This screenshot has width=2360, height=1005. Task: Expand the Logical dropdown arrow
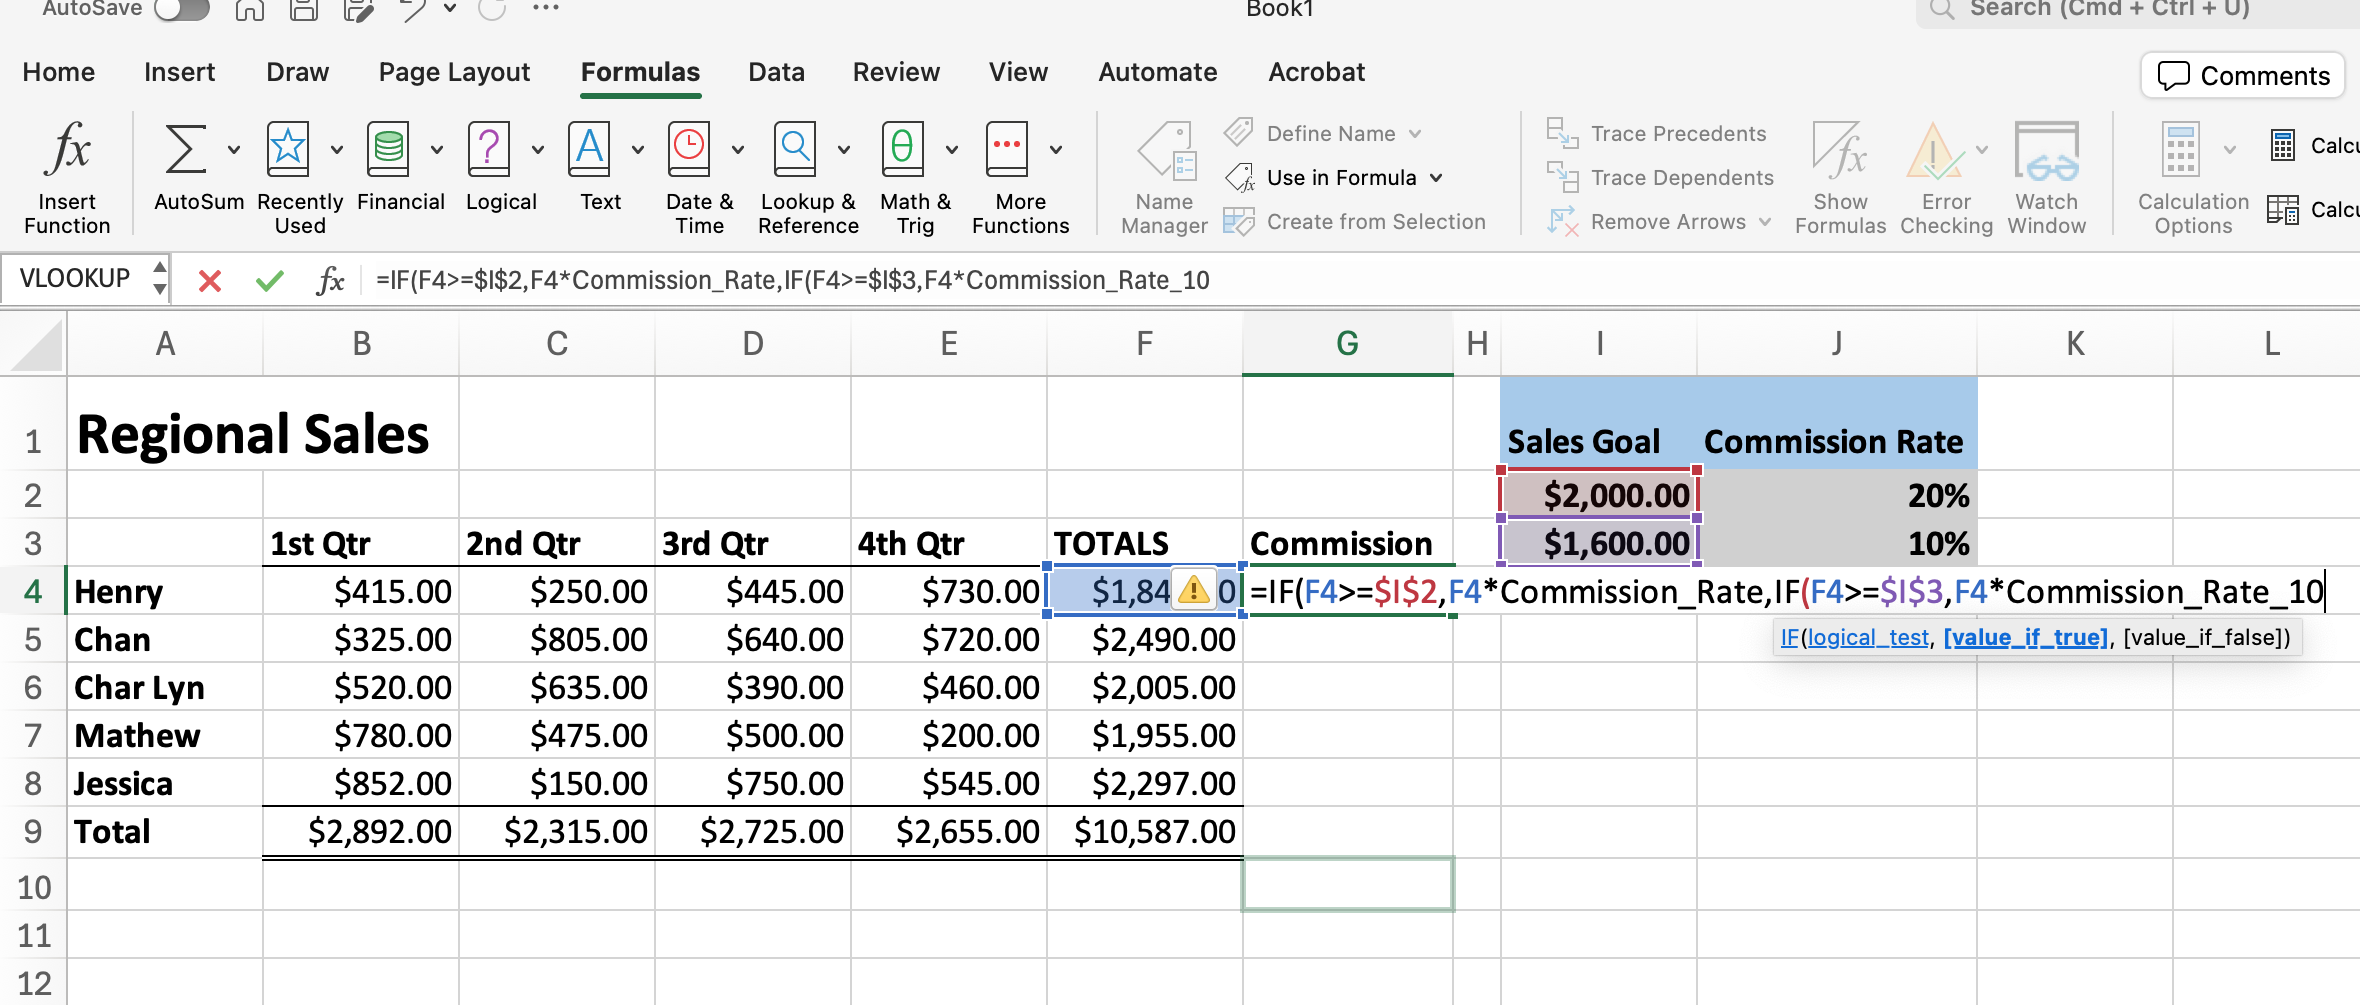[538, 150]
